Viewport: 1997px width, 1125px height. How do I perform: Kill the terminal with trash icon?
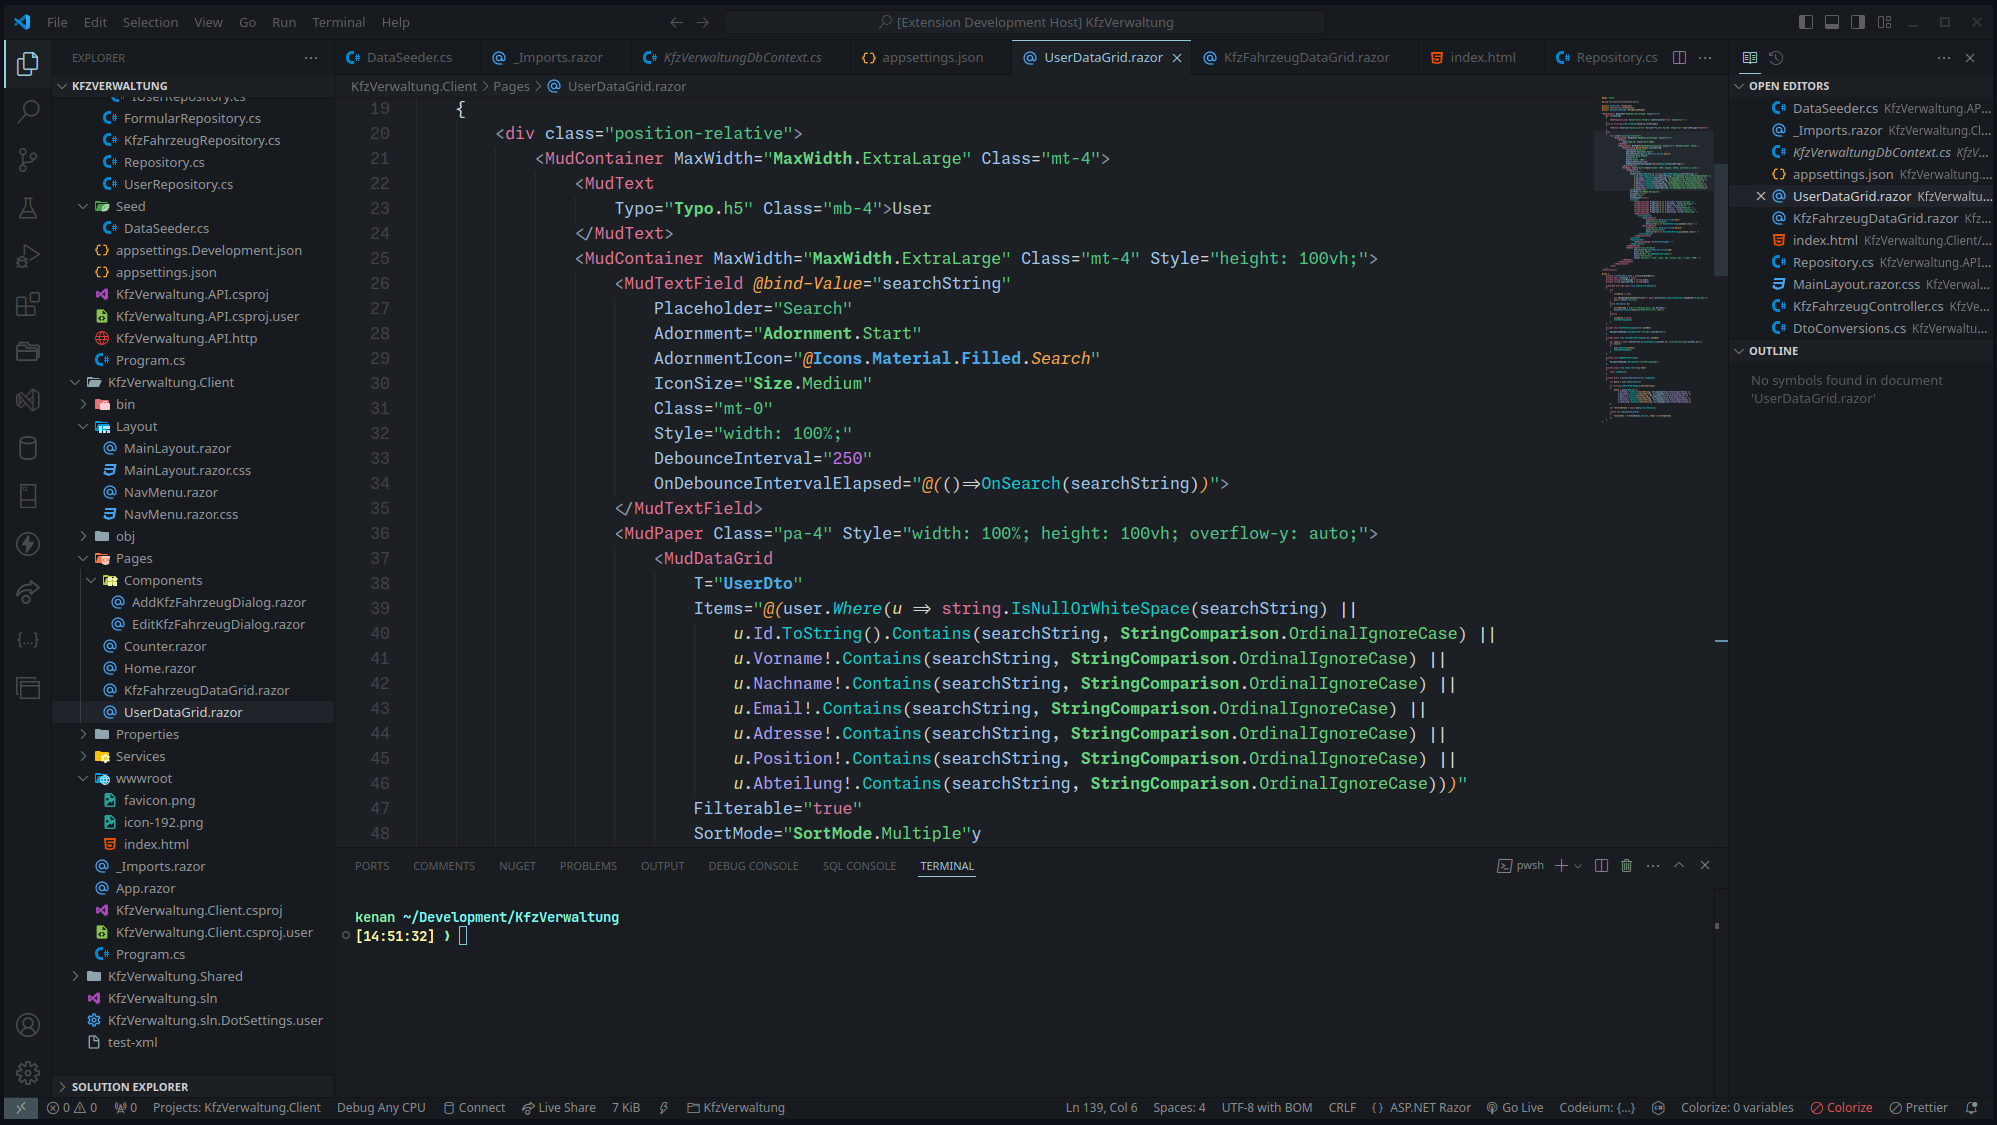tap(1627, 866)
